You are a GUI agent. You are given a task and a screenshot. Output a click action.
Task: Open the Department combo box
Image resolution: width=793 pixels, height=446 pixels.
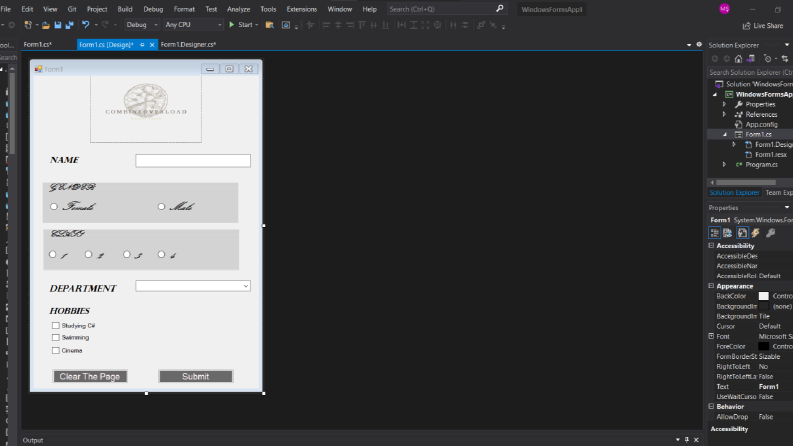tap(193, 286)
